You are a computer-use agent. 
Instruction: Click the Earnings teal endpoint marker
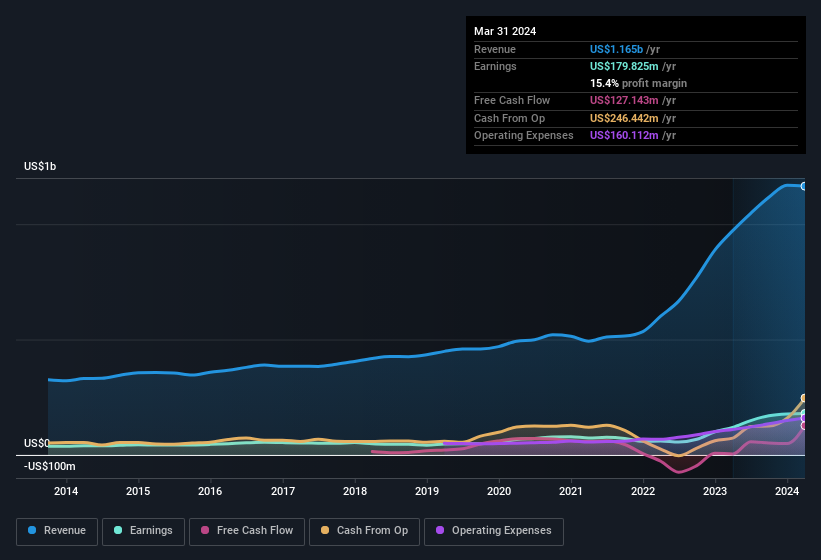click(804, 413)
